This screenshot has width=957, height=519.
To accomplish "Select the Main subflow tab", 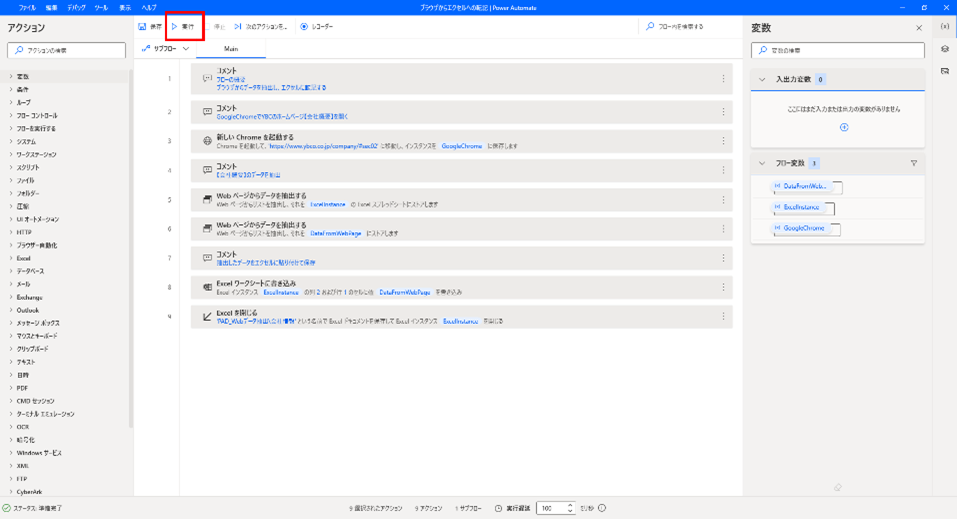I will (231, 49).
